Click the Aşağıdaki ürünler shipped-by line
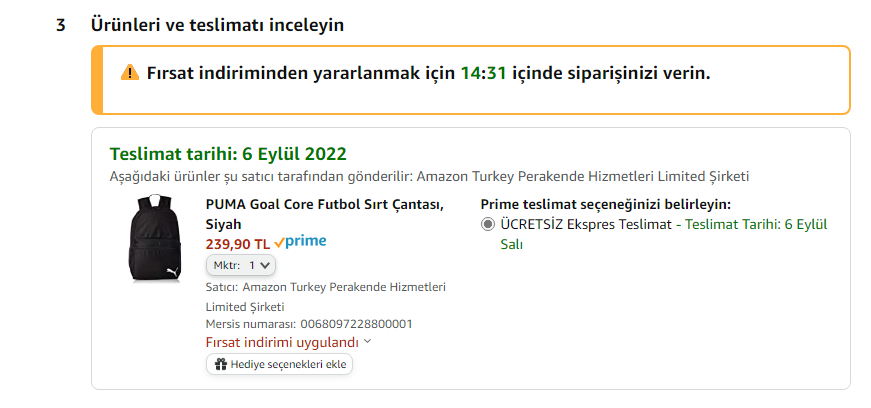The width and height of the screenshot is (871, 408). coord(429,177)
